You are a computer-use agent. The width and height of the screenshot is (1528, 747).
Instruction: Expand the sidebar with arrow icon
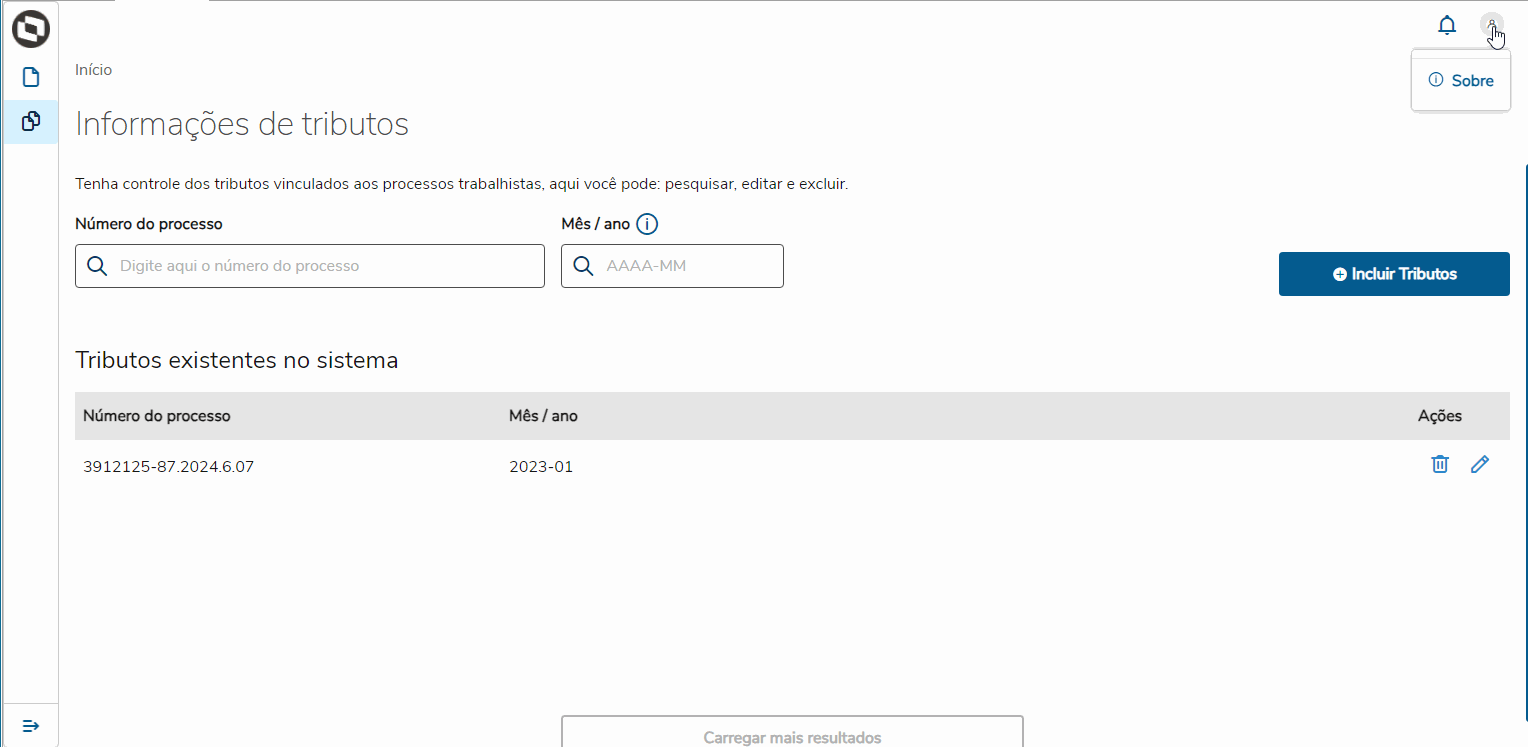[x=30, y=725]
